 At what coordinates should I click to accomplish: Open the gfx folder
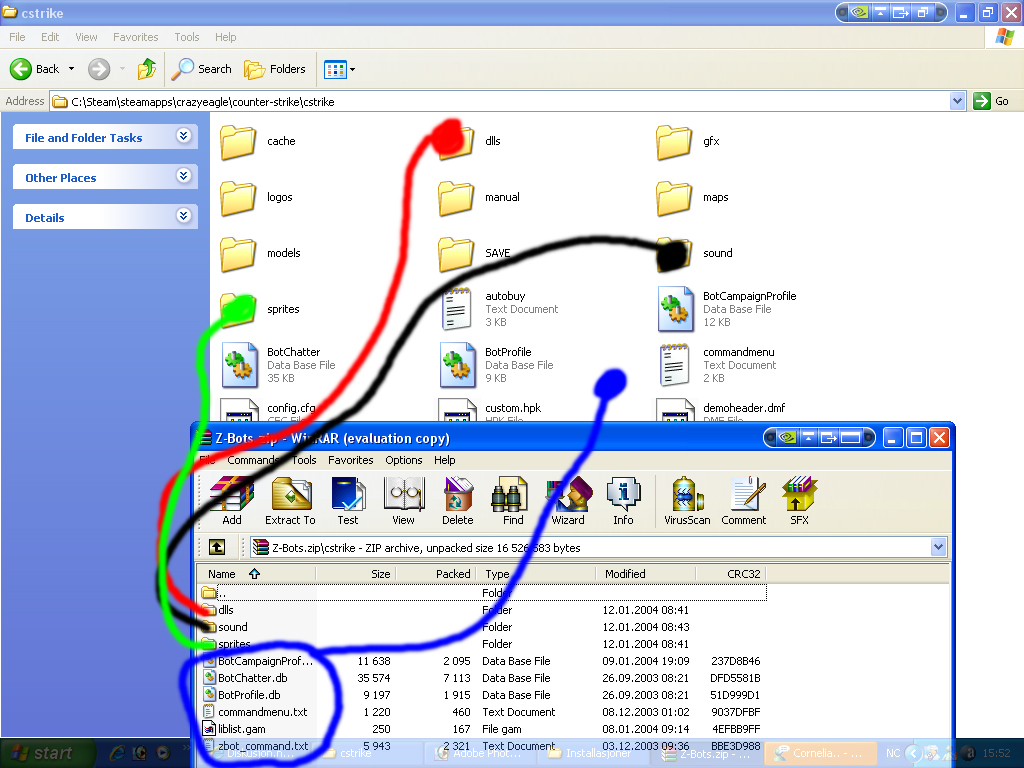pos(689,141)
